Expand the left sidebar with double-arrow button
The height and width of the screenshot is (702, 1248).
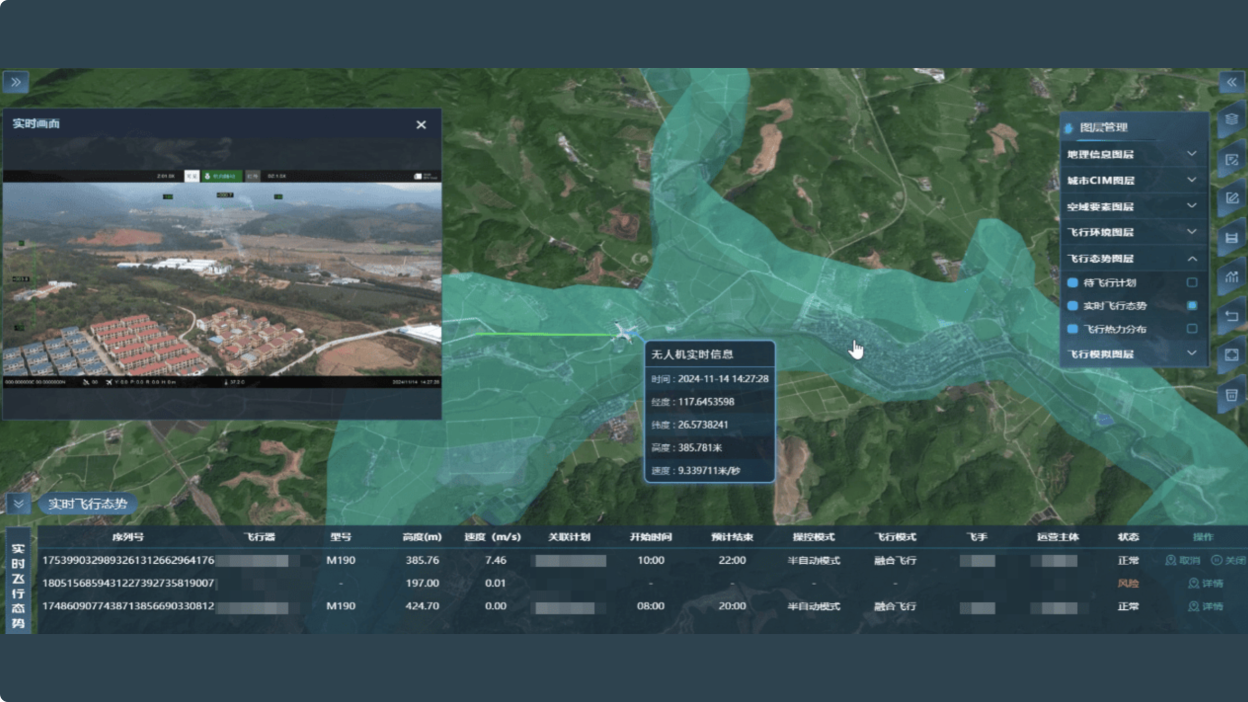[16, 82]
